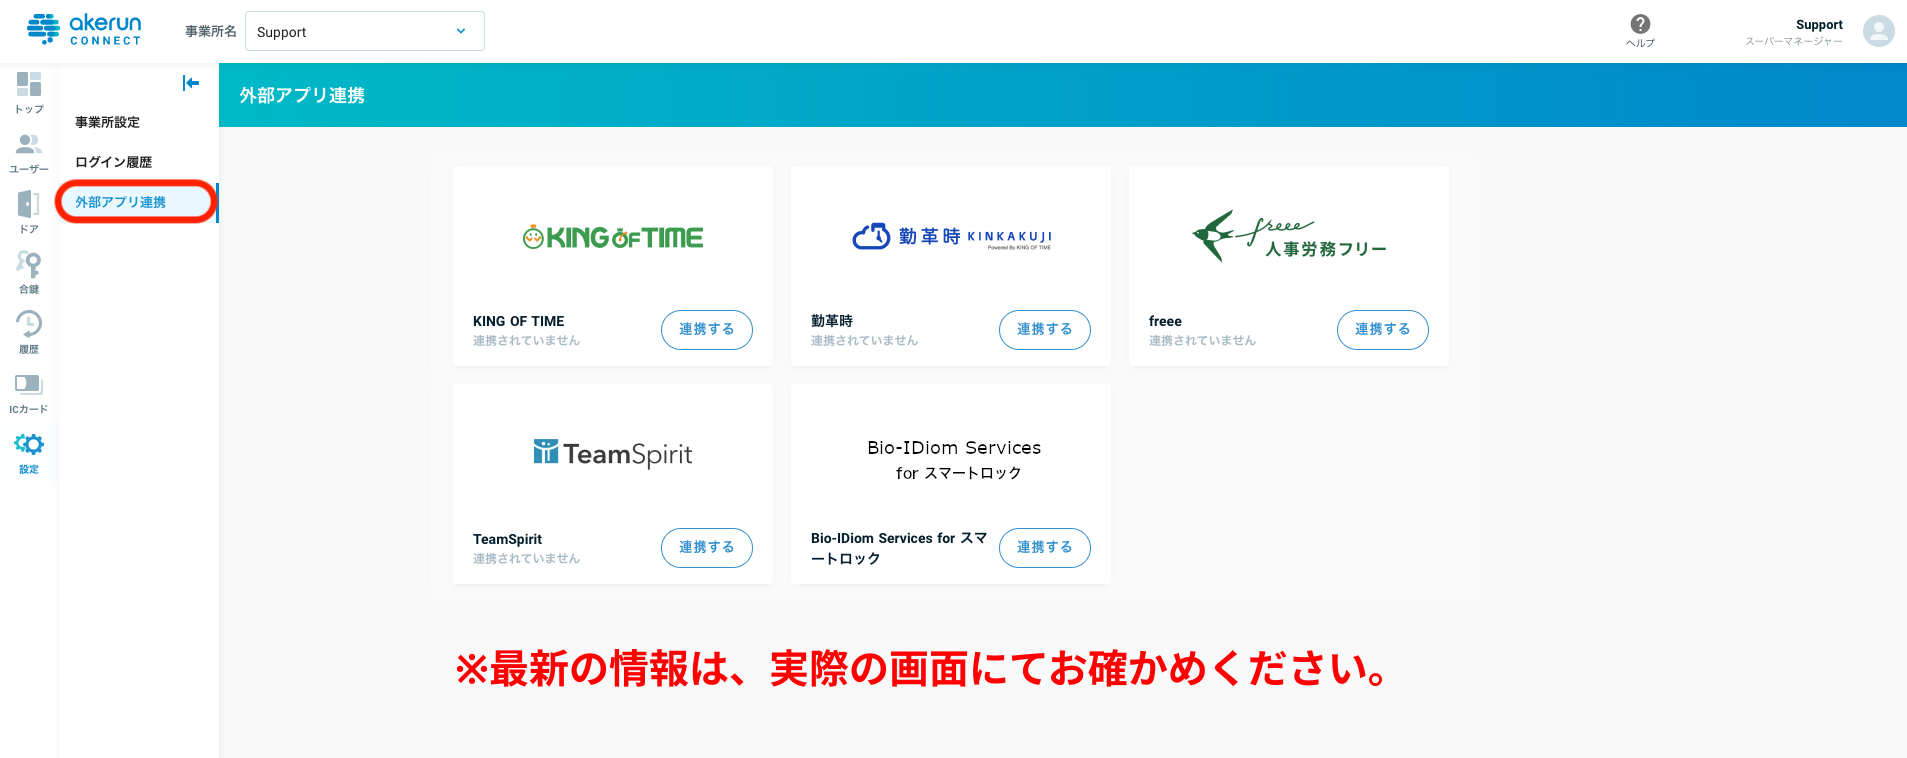The width and height of the screenshot is (1907, 758).
Task: Select ログイン履歴 menu item
Action: [114, 162]
